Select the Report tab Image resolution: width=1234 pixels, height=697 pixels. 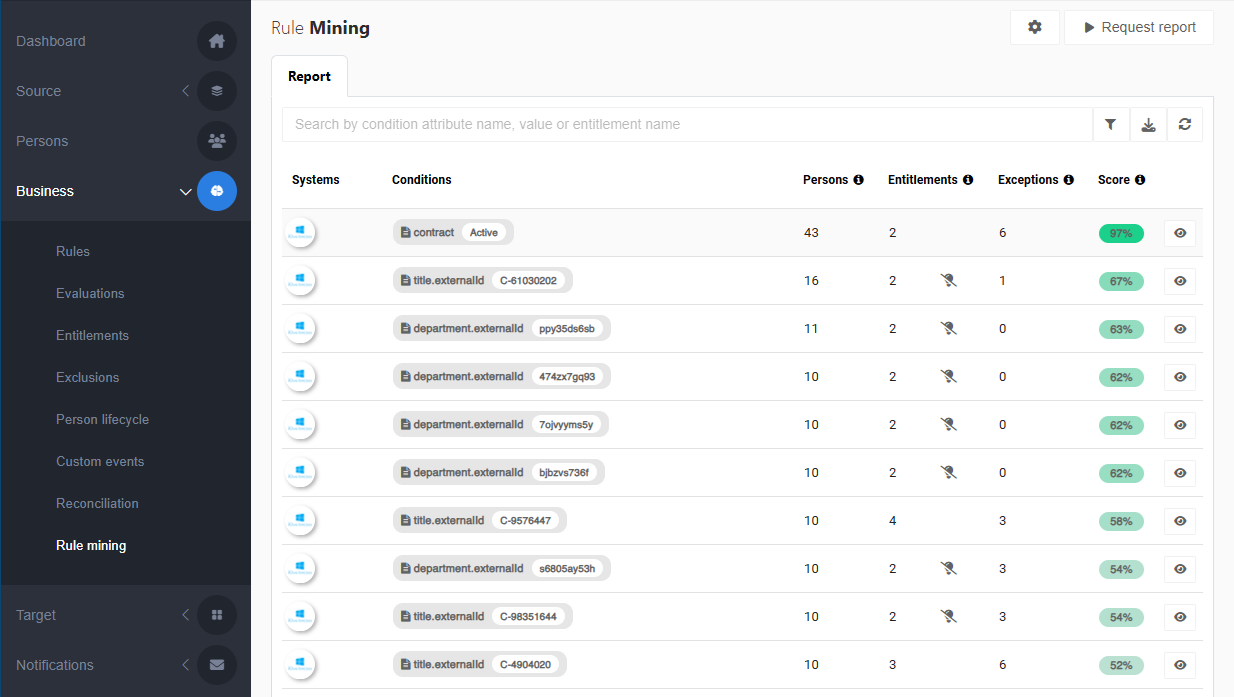[x=309, y=77]
